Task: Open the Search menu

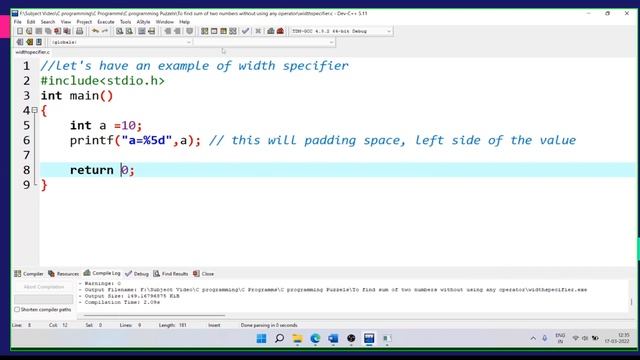Action: click(x=48, y=22)
